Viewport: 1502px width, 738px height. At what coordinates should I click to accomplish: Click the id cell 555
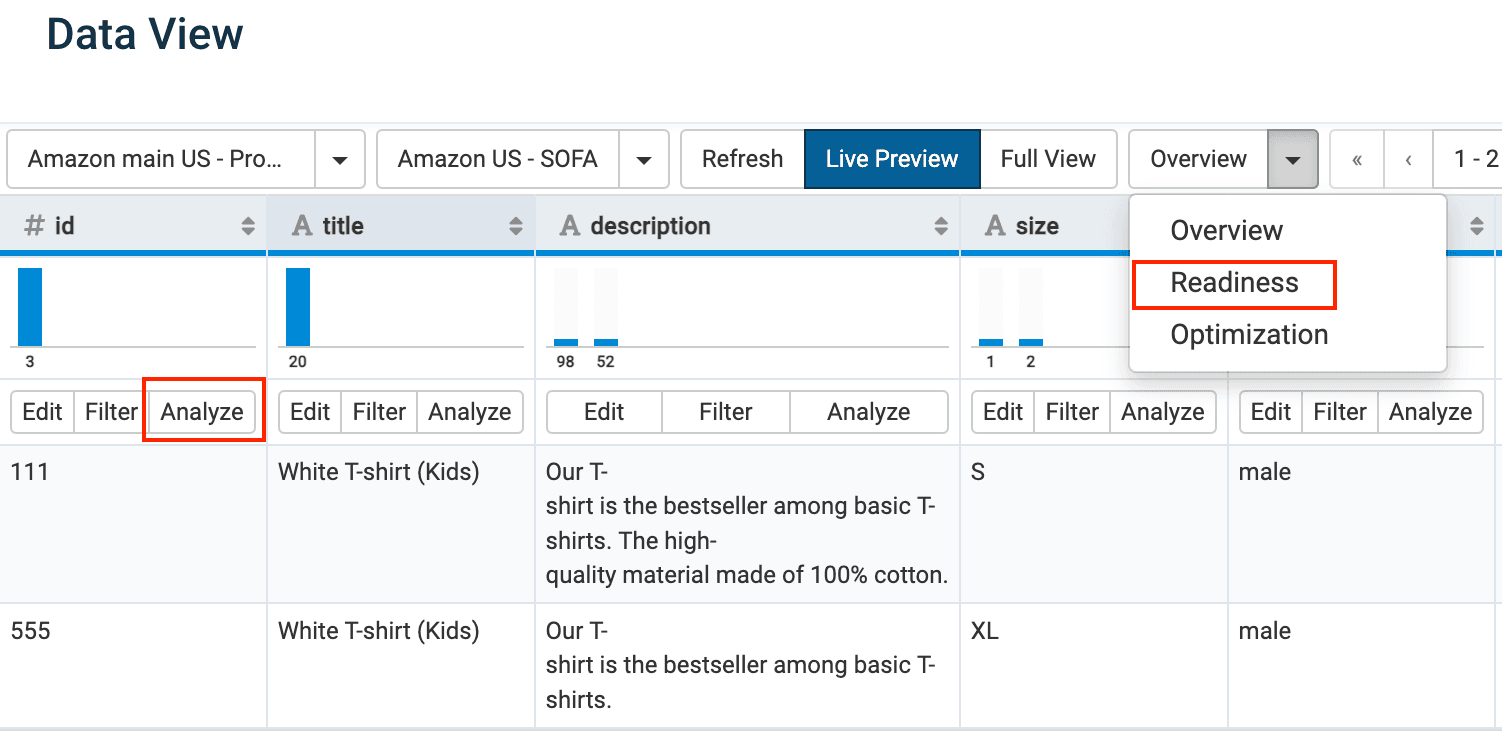pyautogui.click(x=133, y=665)
